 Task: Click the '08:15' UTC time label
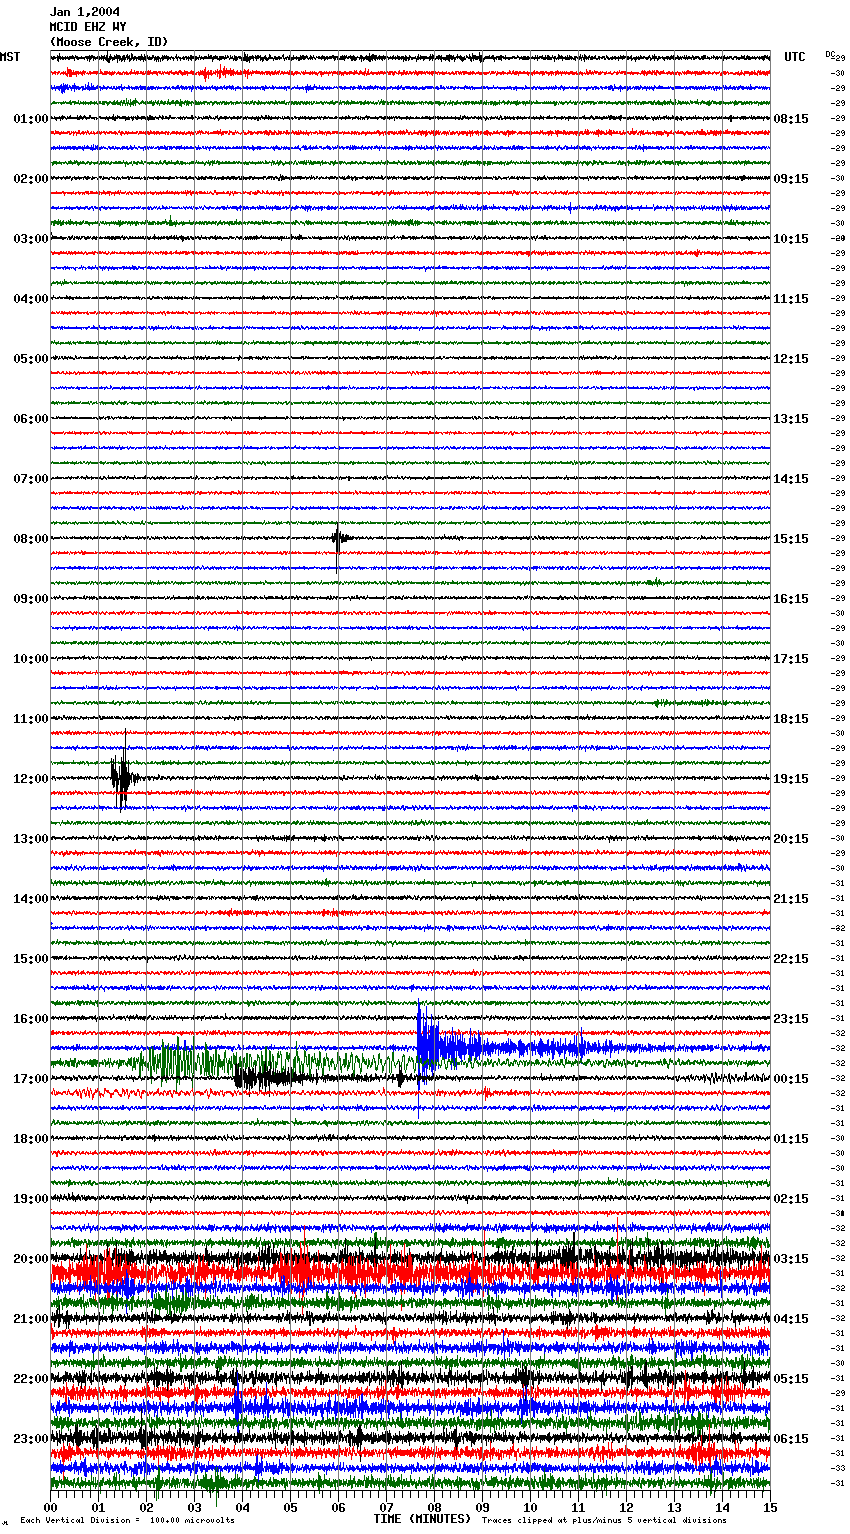[791, 119]
